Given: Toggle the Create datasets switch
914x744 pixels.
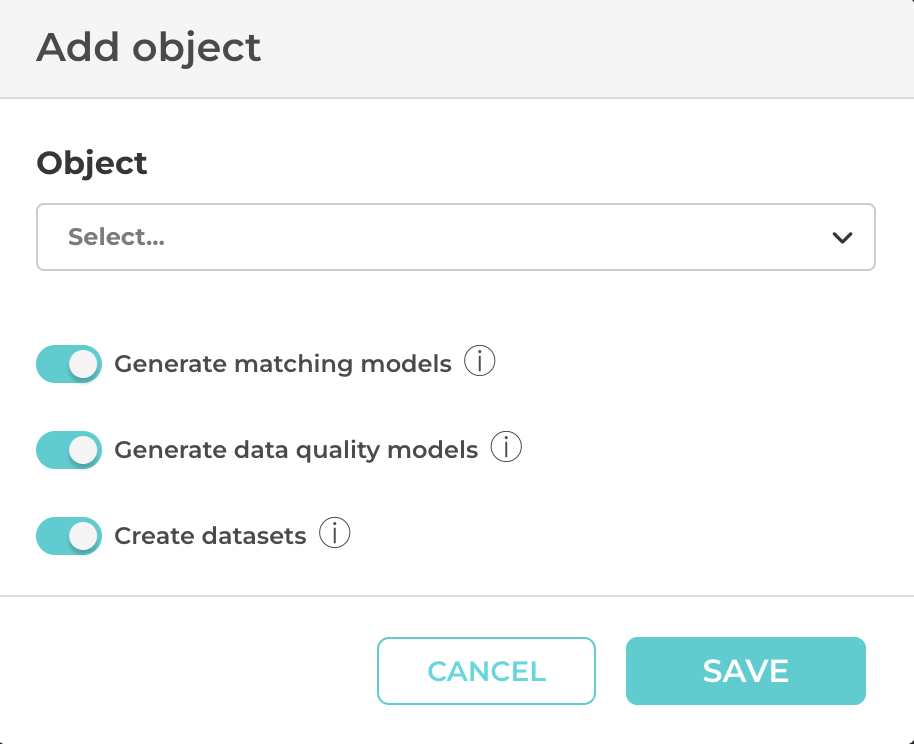Looking at the screenshot, I should pos(69,536).
